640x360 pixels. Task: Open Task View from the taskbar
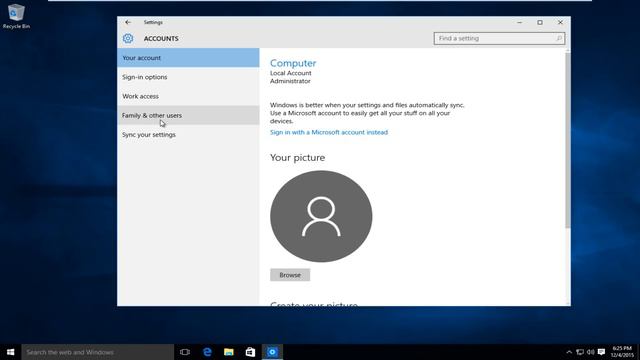[185, 352]
